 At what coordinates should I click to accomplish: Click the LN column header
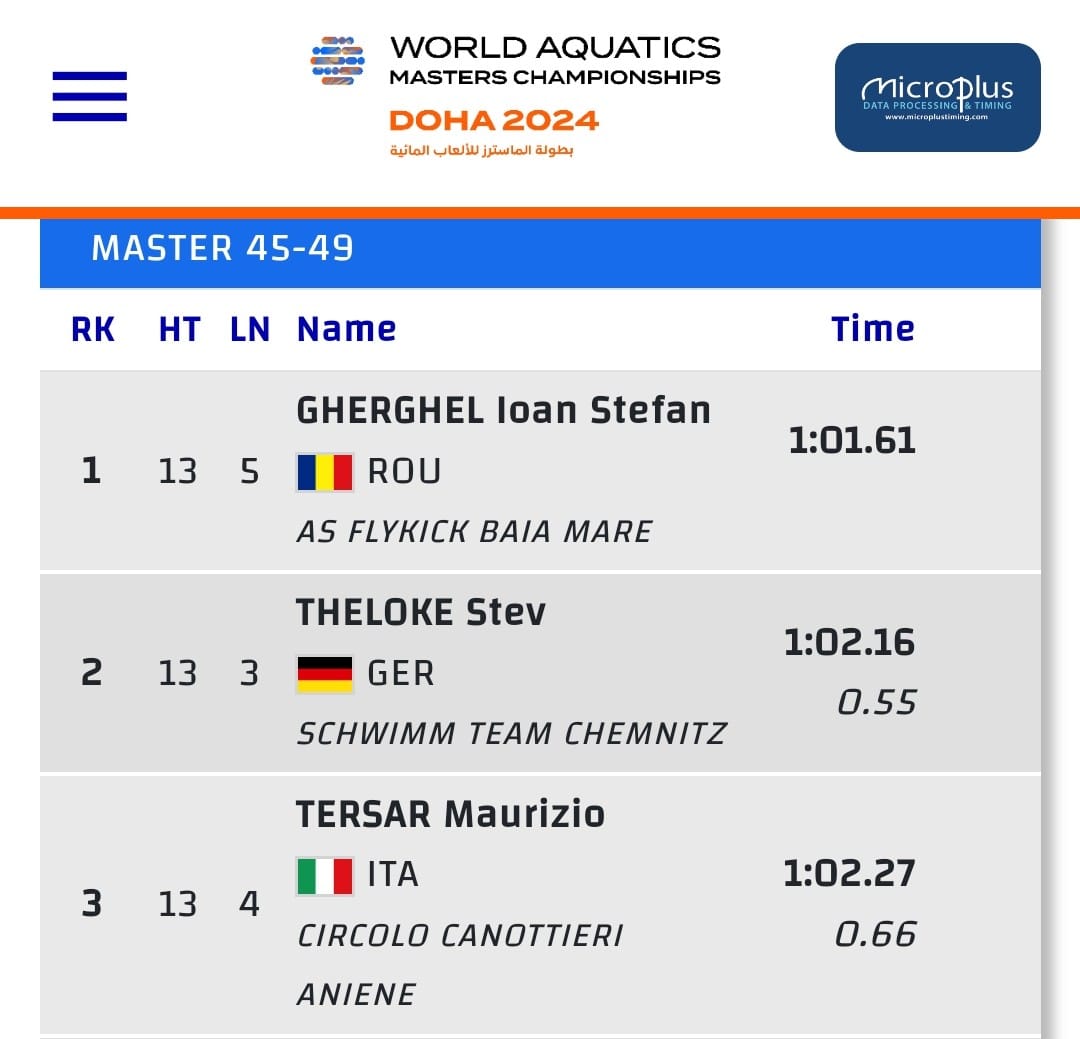click(x=250, y=329)
